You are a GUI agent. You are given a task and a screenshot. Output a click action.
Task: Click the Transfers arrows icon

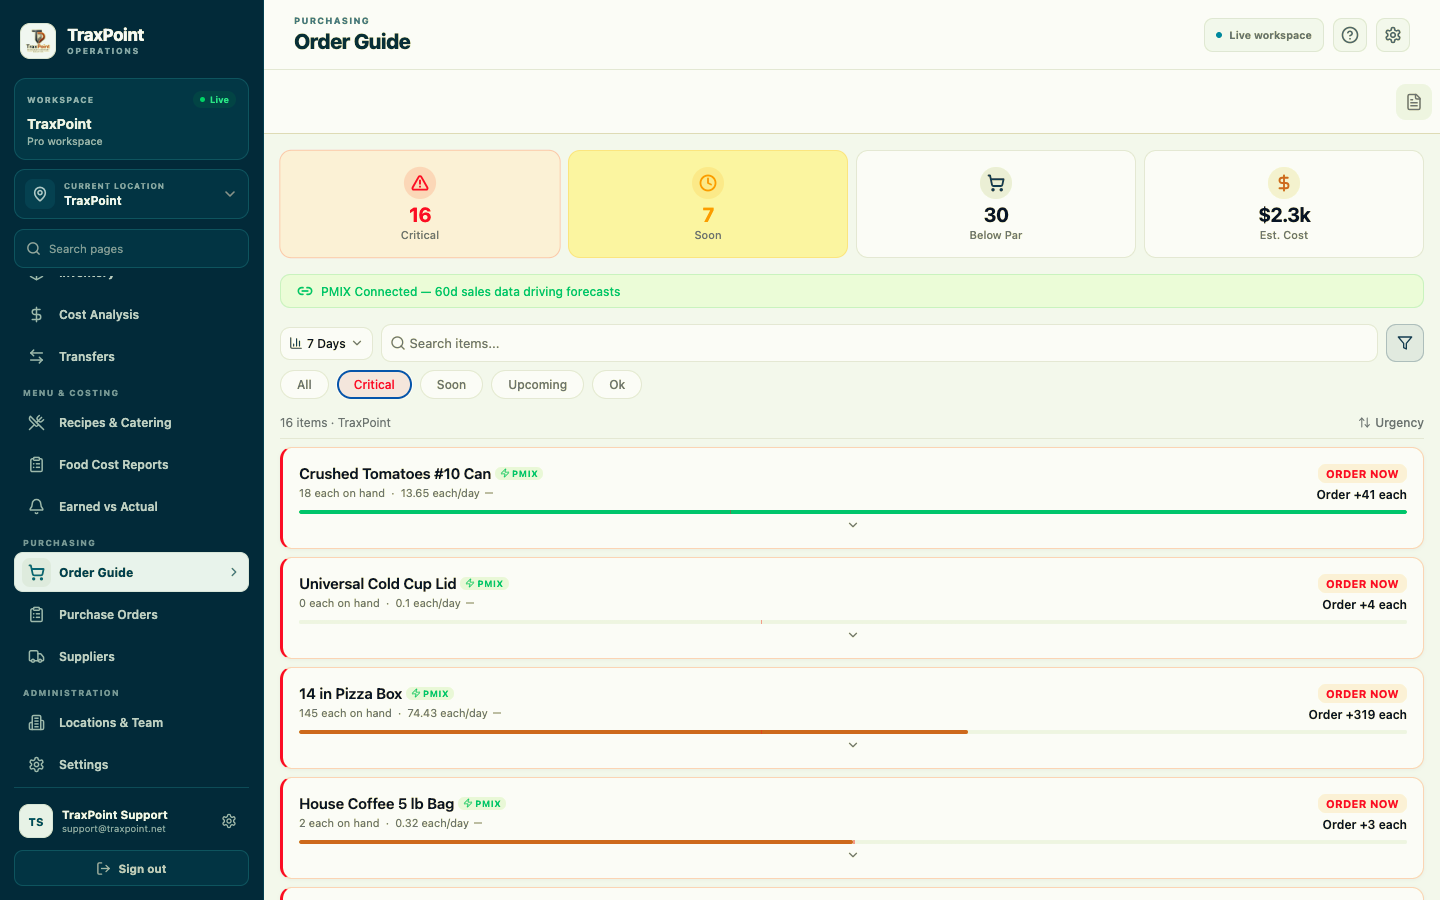coord(37,357)
